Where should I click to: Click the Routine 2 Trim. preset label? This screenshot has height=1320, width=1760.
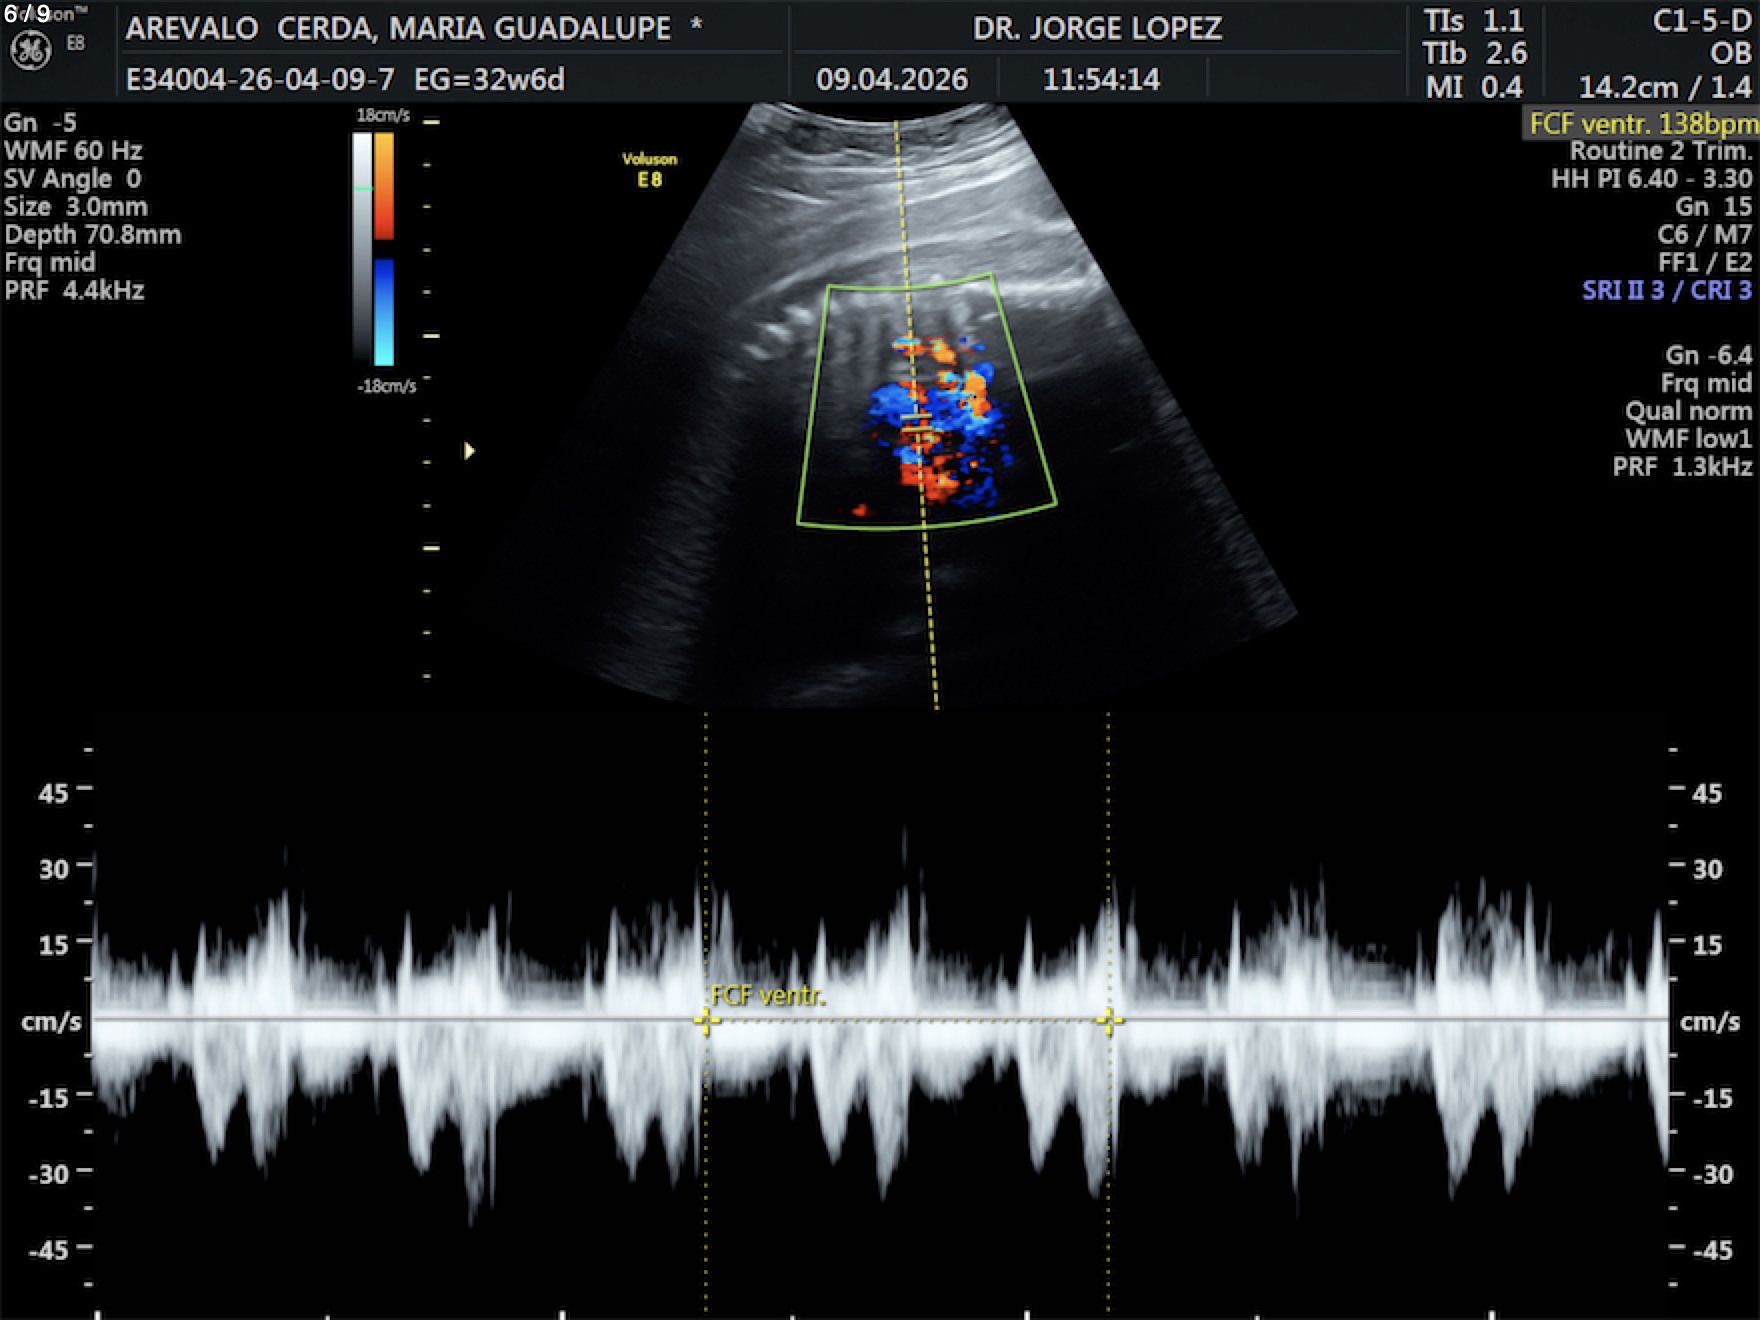pos(1660,152)
